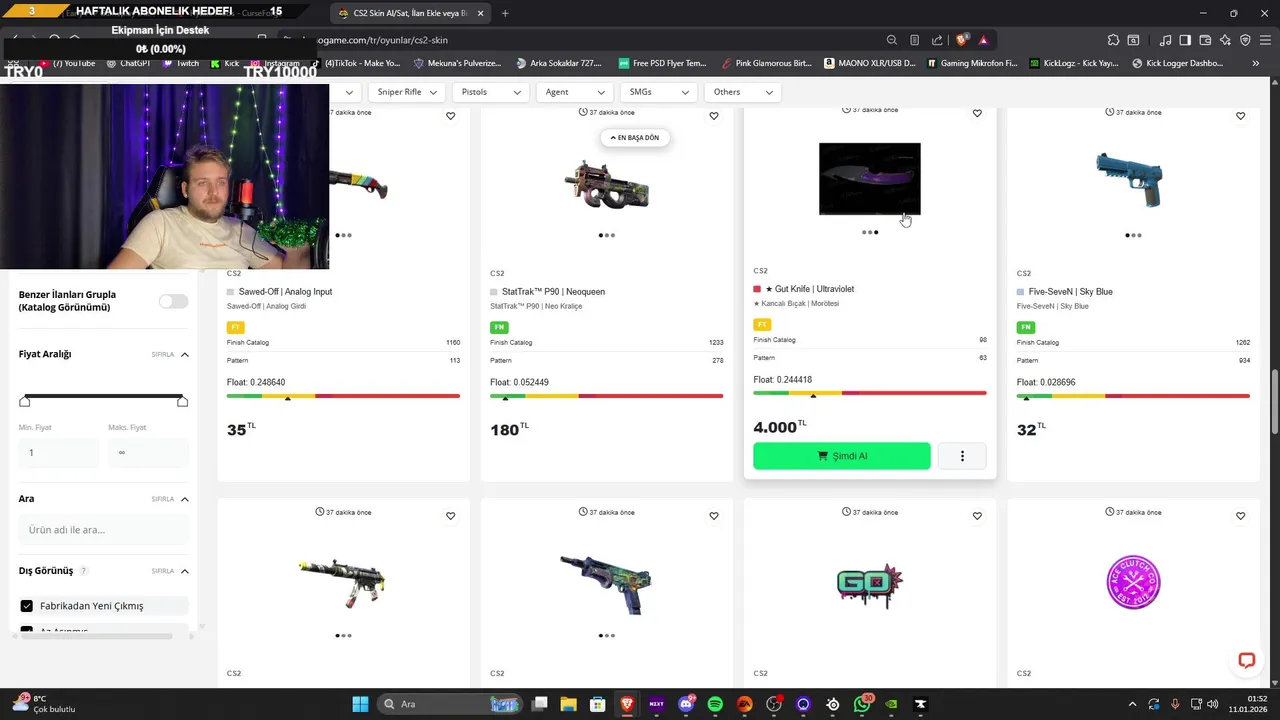Open the MAONO XLR/USB bookmark
The width and height of the screenshot is (1280, 720).
tap(869, 63)
